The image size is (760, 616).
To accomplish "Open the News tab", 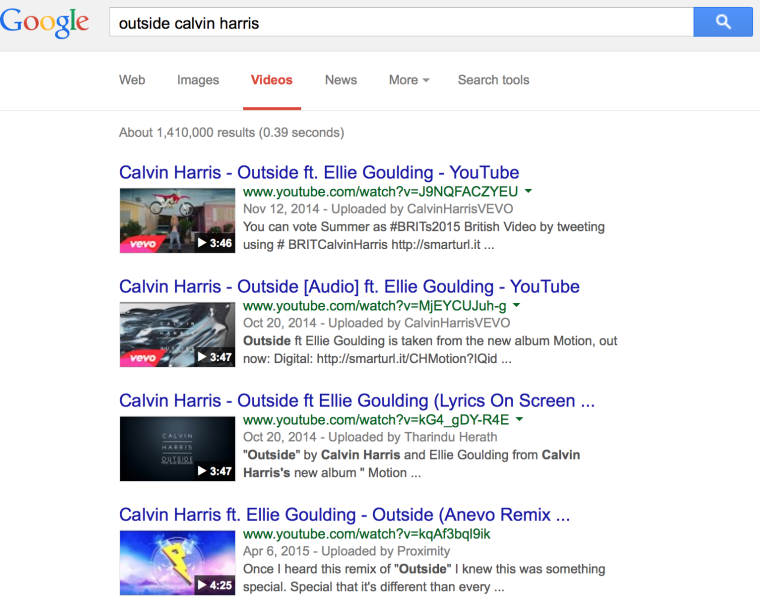I will coord(341,80).
